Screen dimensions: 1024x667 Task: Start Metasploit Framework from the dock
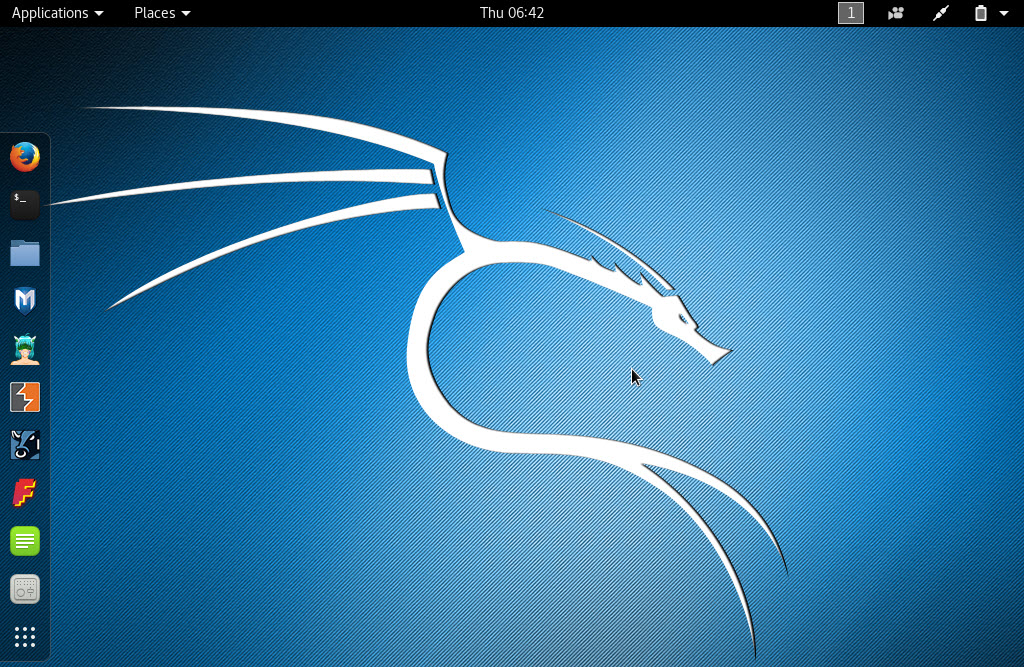point(25,301)
